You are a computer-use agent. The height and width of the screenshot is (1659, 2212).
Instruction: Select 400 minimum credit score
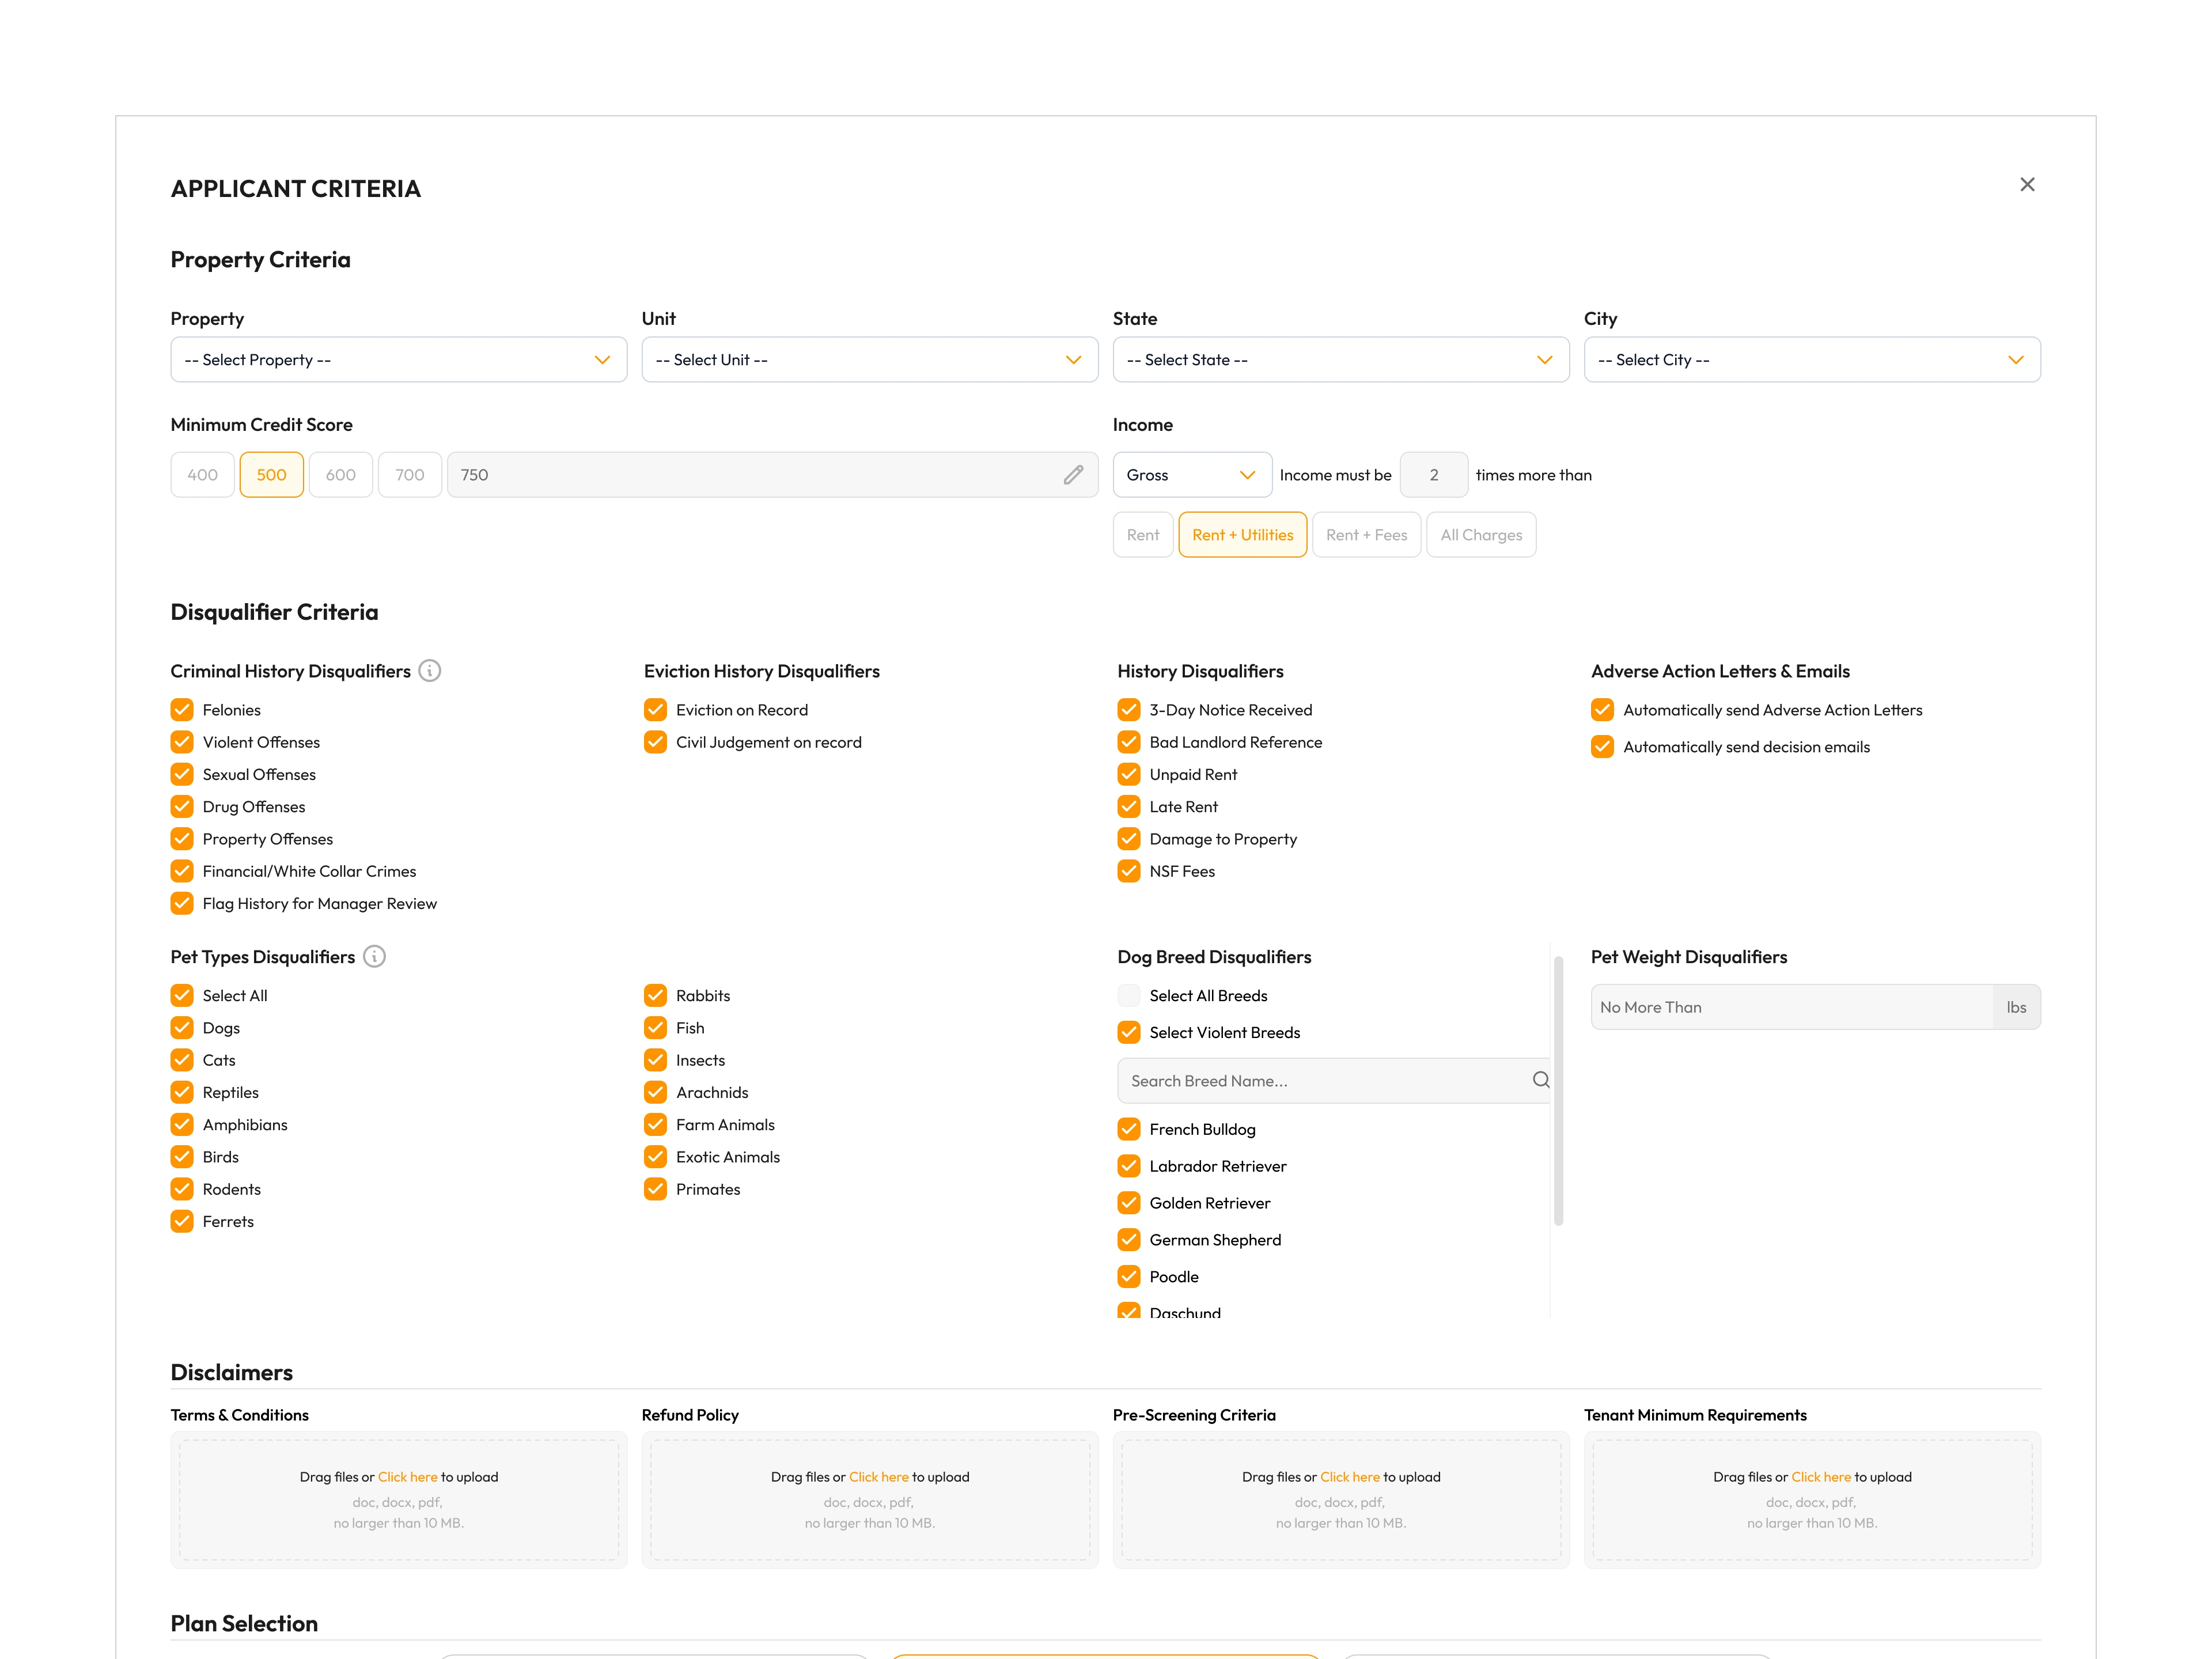(203, 475)
